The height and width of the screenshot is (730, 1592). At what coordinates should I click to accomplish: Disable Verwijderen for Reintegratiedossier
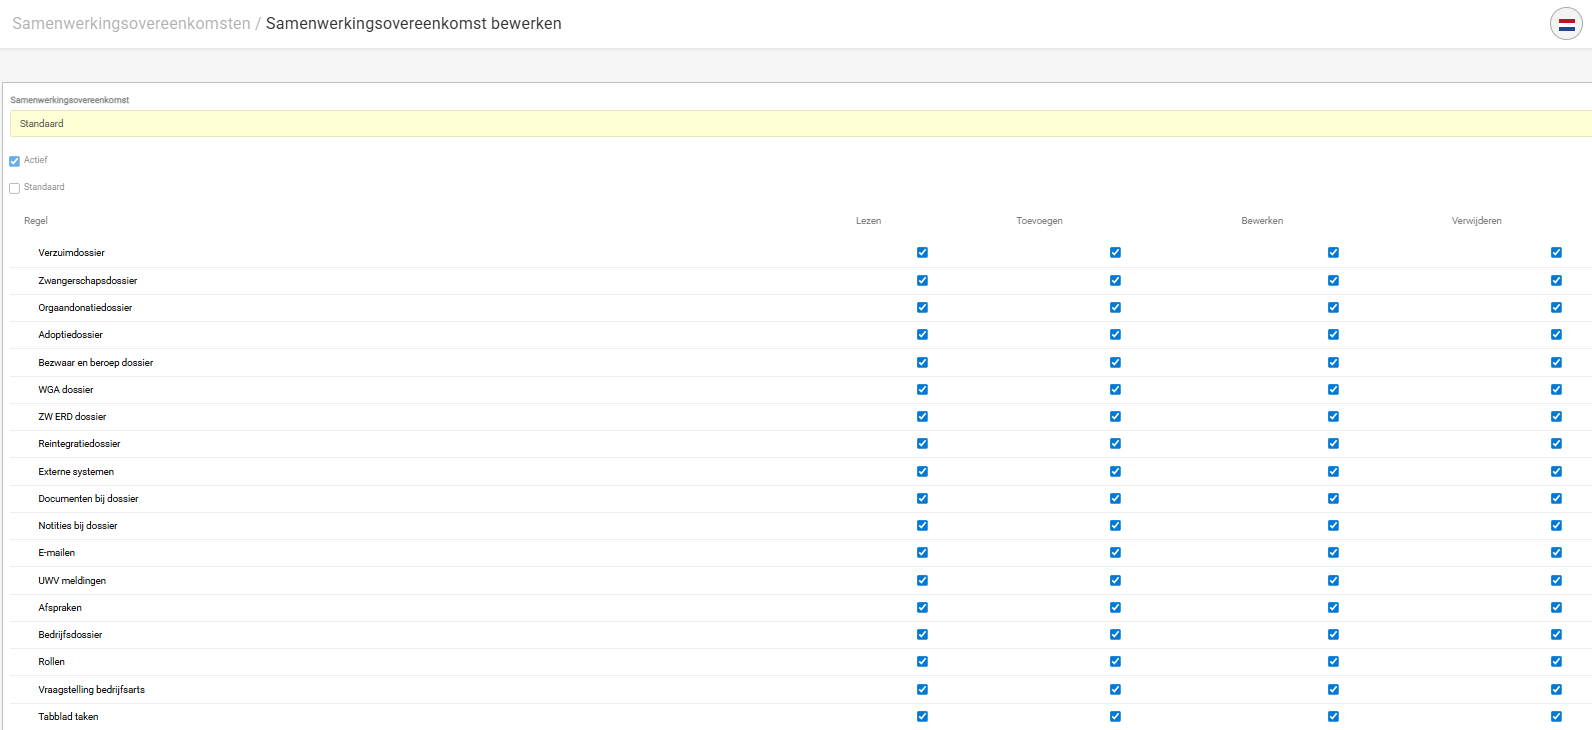1556,444
